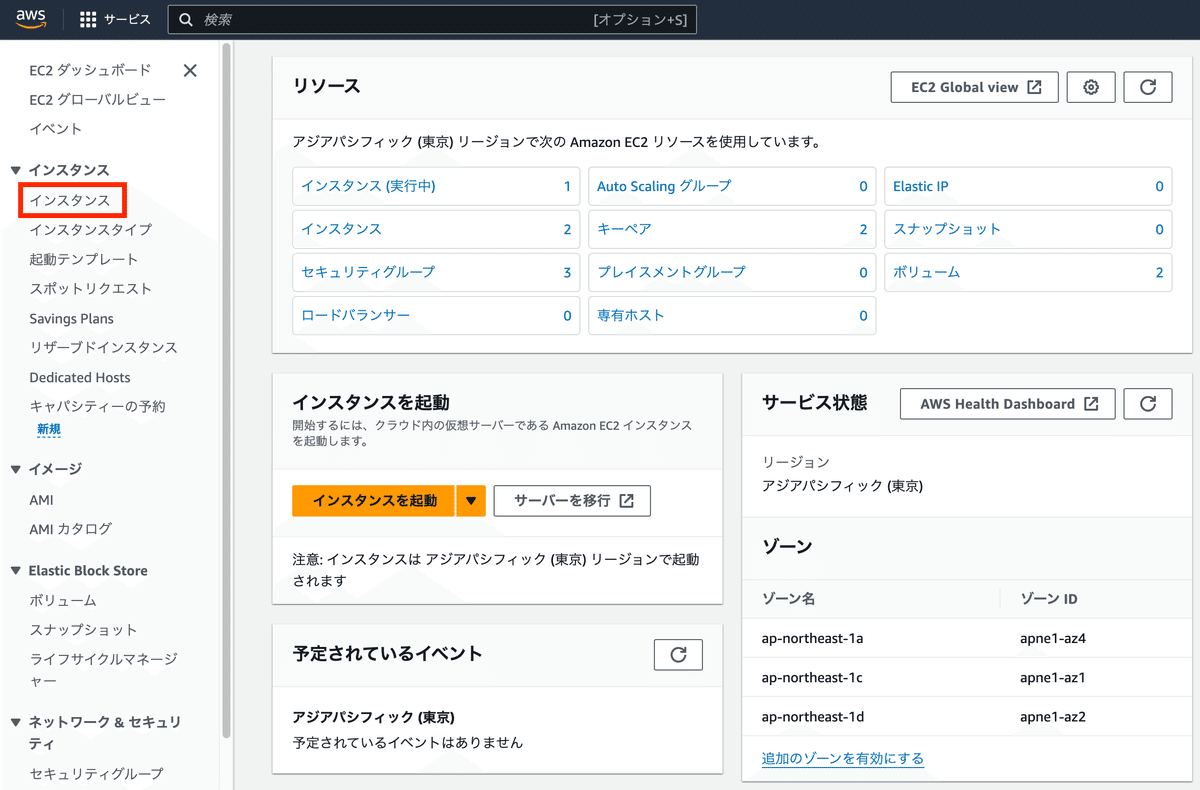
Task: Open EC2 Global view
Action: [975, 87]
